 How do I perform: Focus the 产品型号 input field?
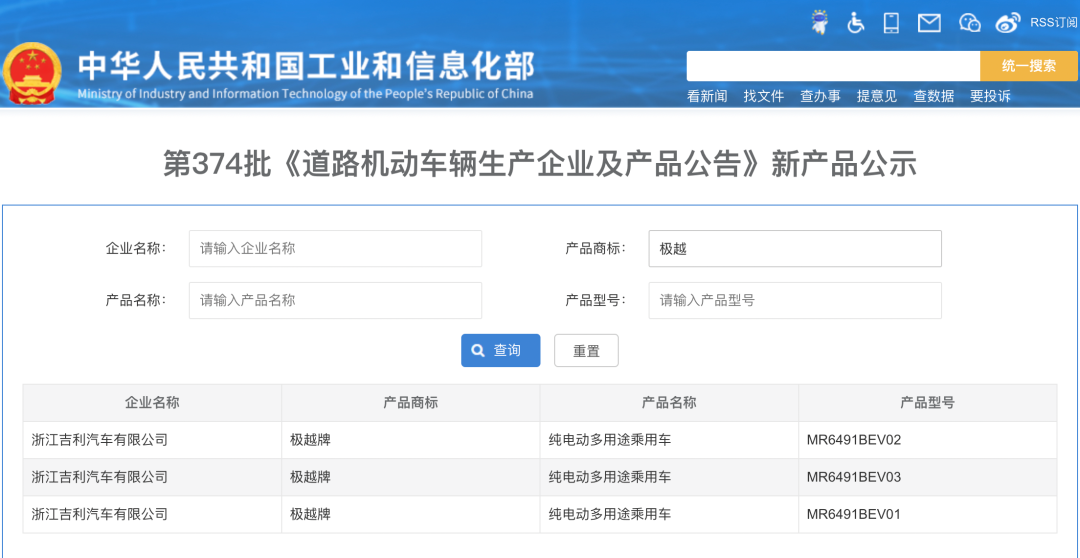pyautogui.click(x=795, y=300)
